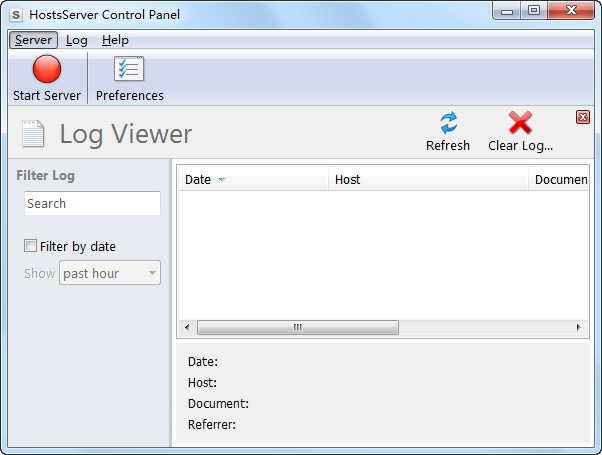This screenshot has width=602, height=455.
Task: Maximize the HostsServer Control Panel window
Action: point(533,11)
